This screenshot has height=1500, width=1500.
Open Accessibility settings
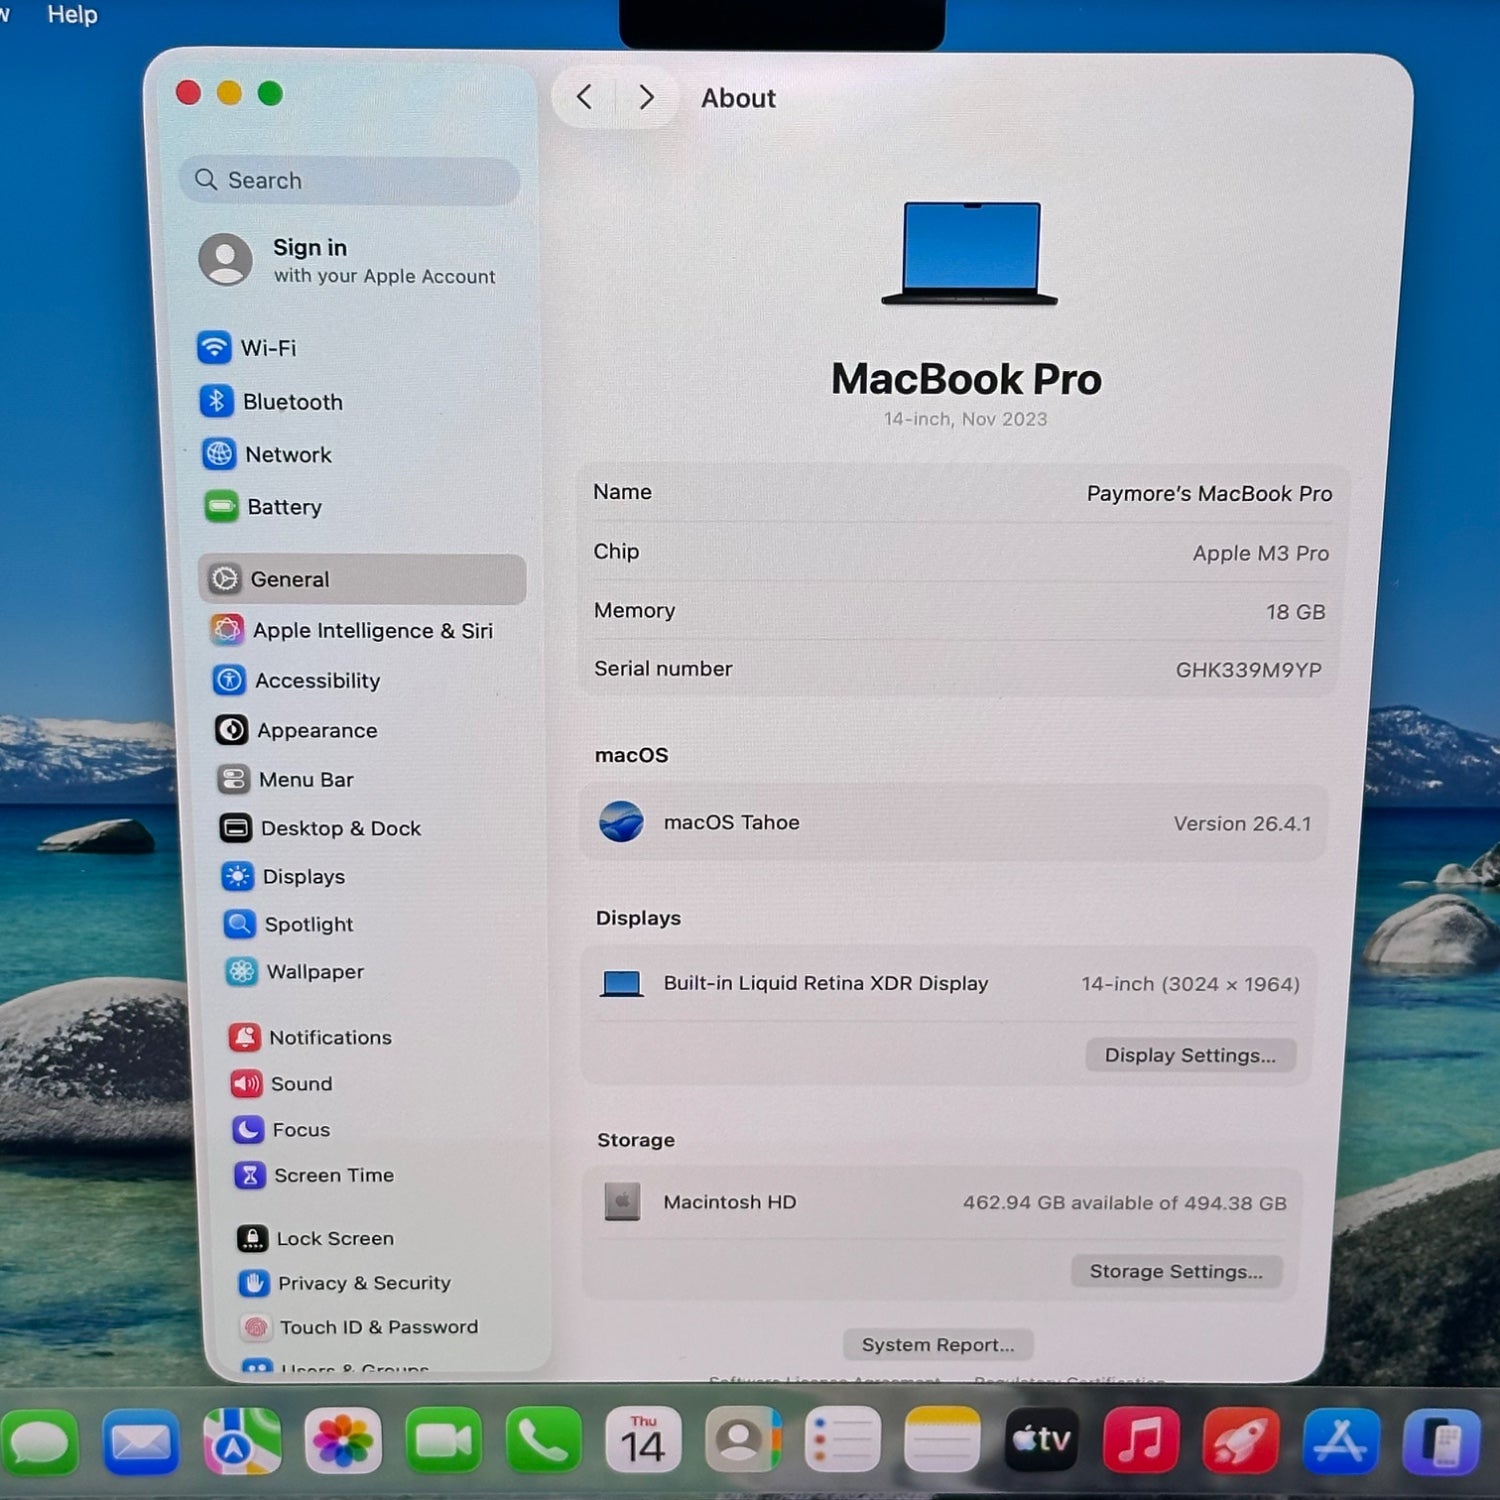[x=297, y=681]
